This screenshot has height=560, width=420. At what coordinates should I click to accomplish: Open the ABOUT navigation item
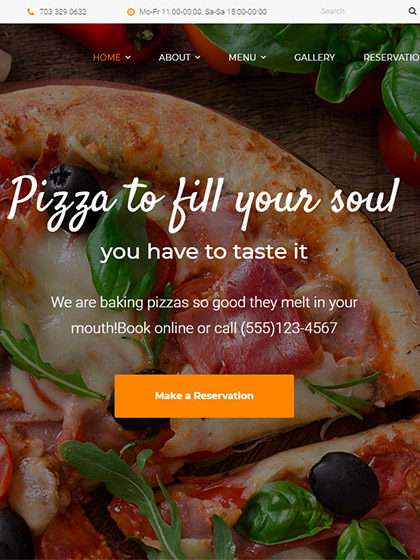174,57
